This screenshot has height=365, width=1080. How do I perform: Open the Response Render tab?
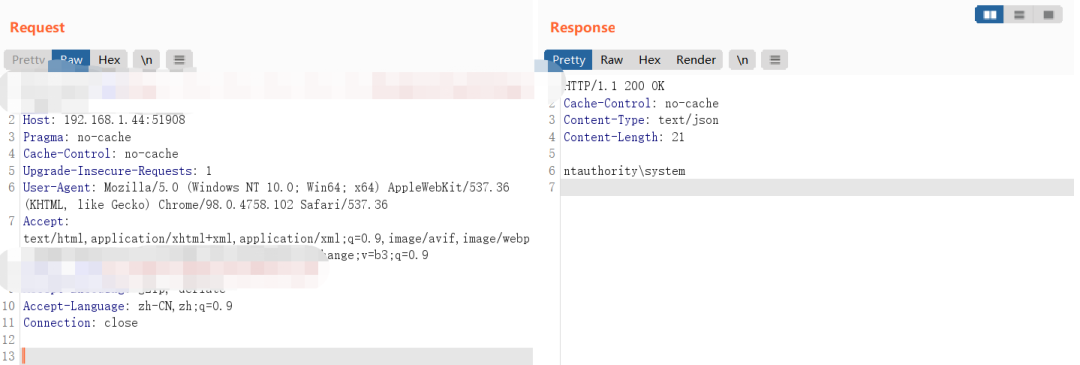click(x=696, y=60)
